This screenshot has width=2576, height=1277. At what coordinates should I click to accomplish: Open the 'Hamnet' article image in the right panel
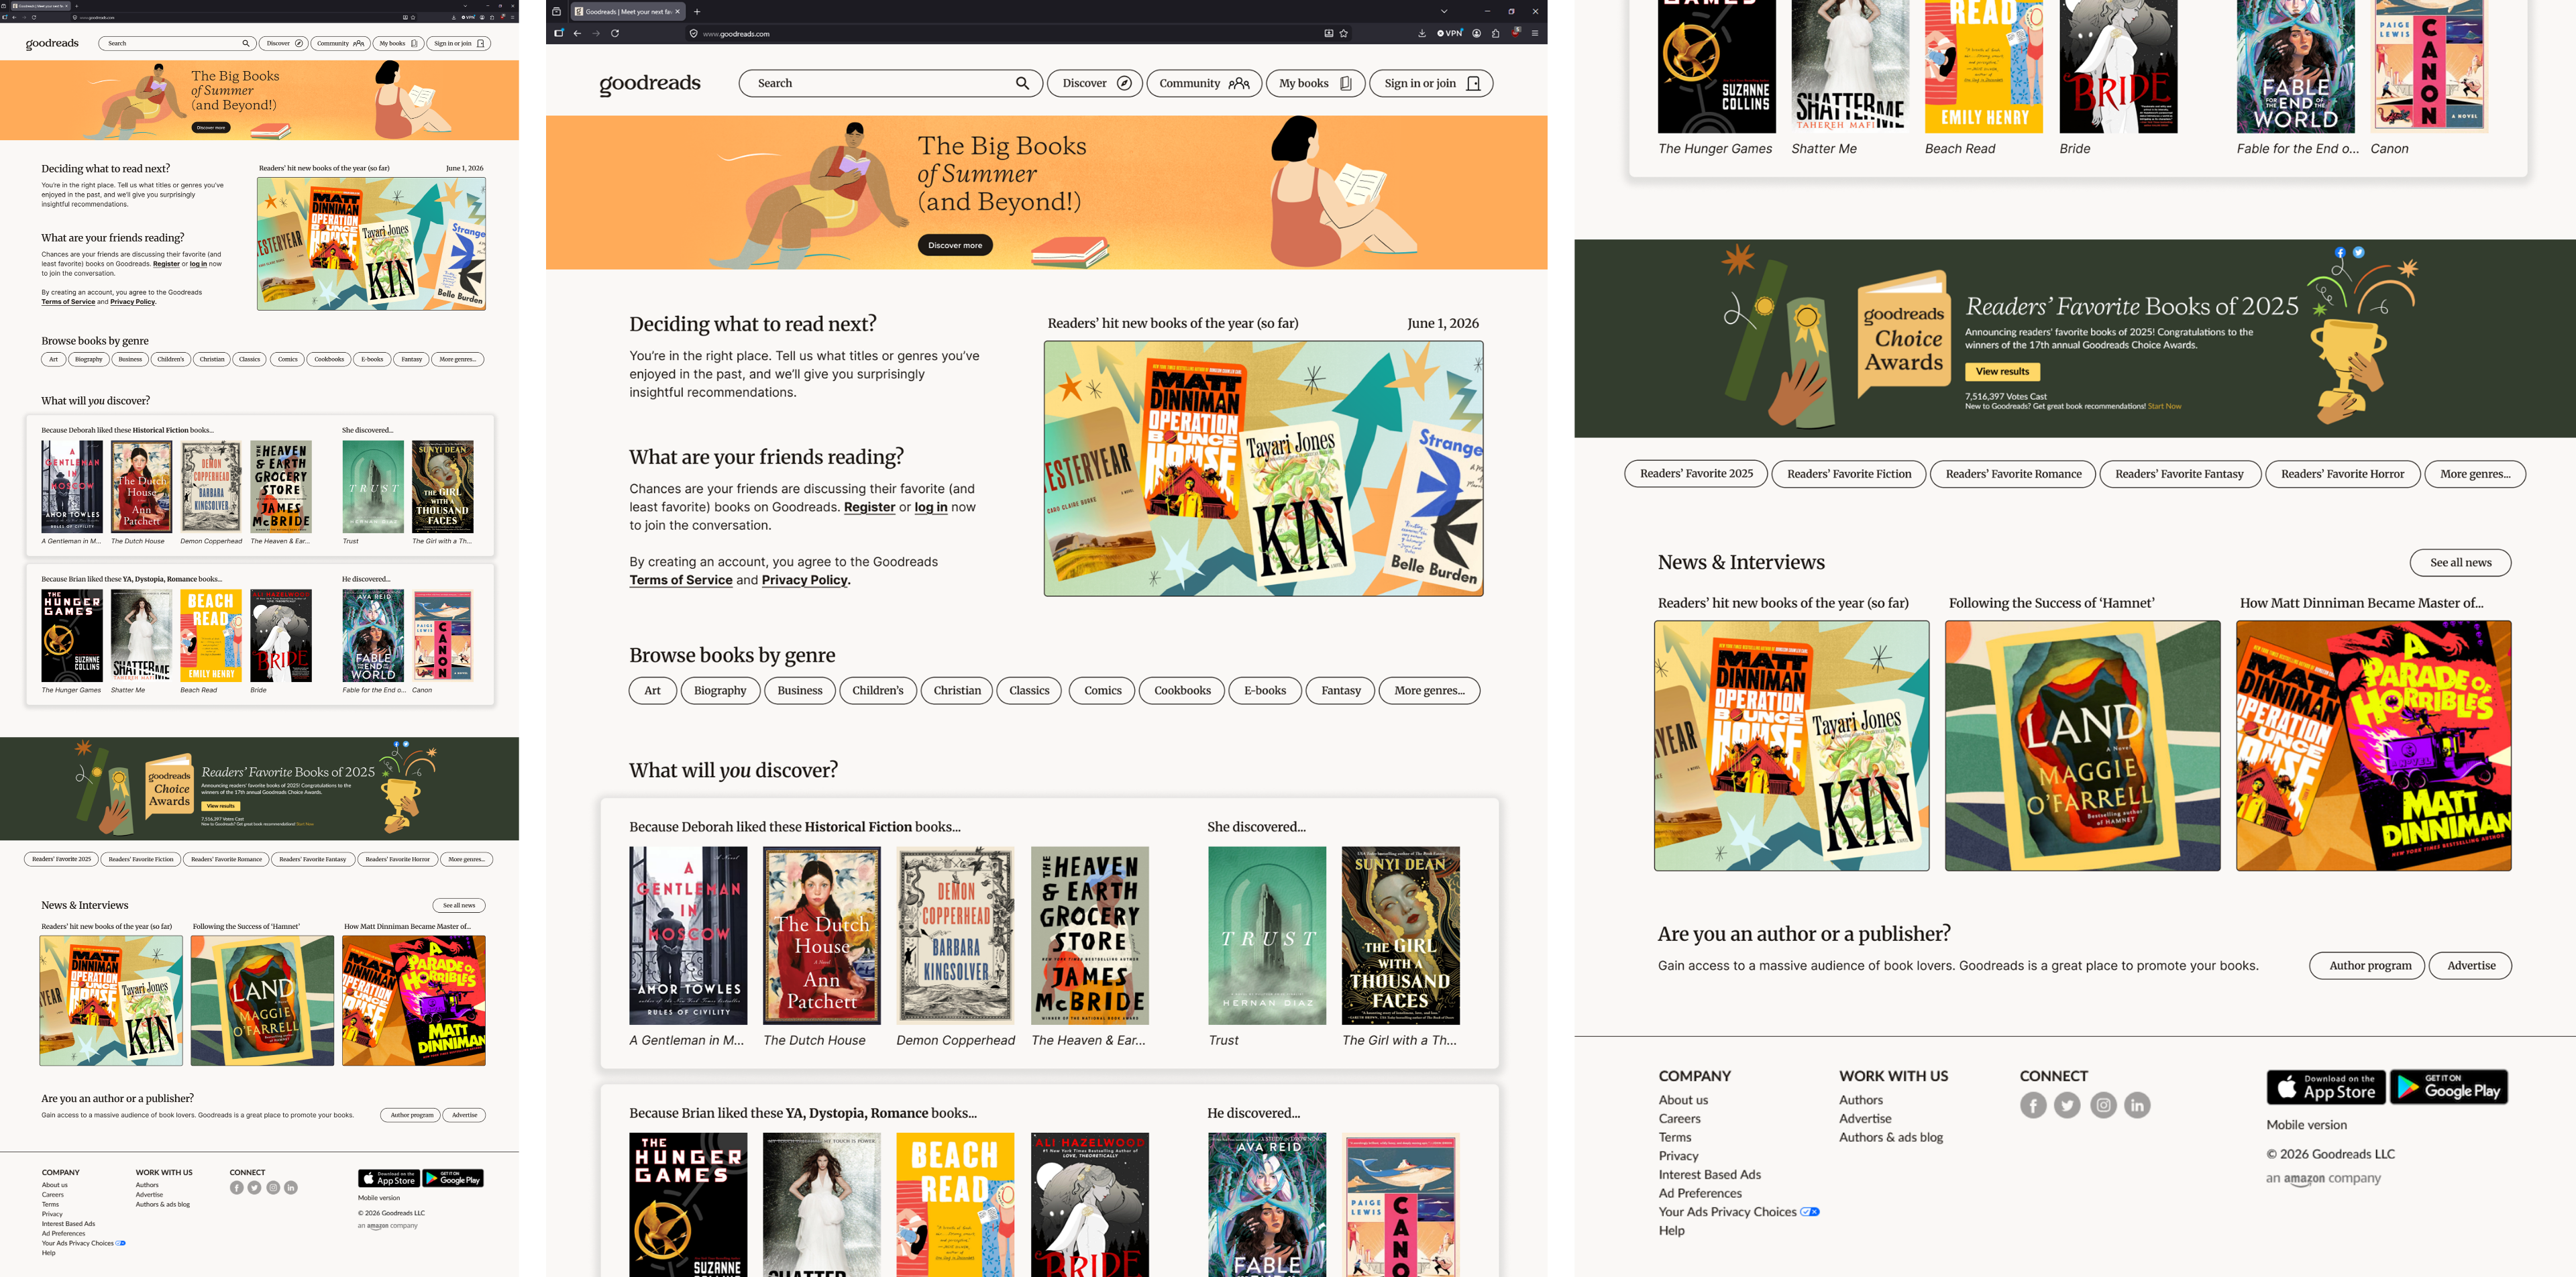coord(2083,746)
